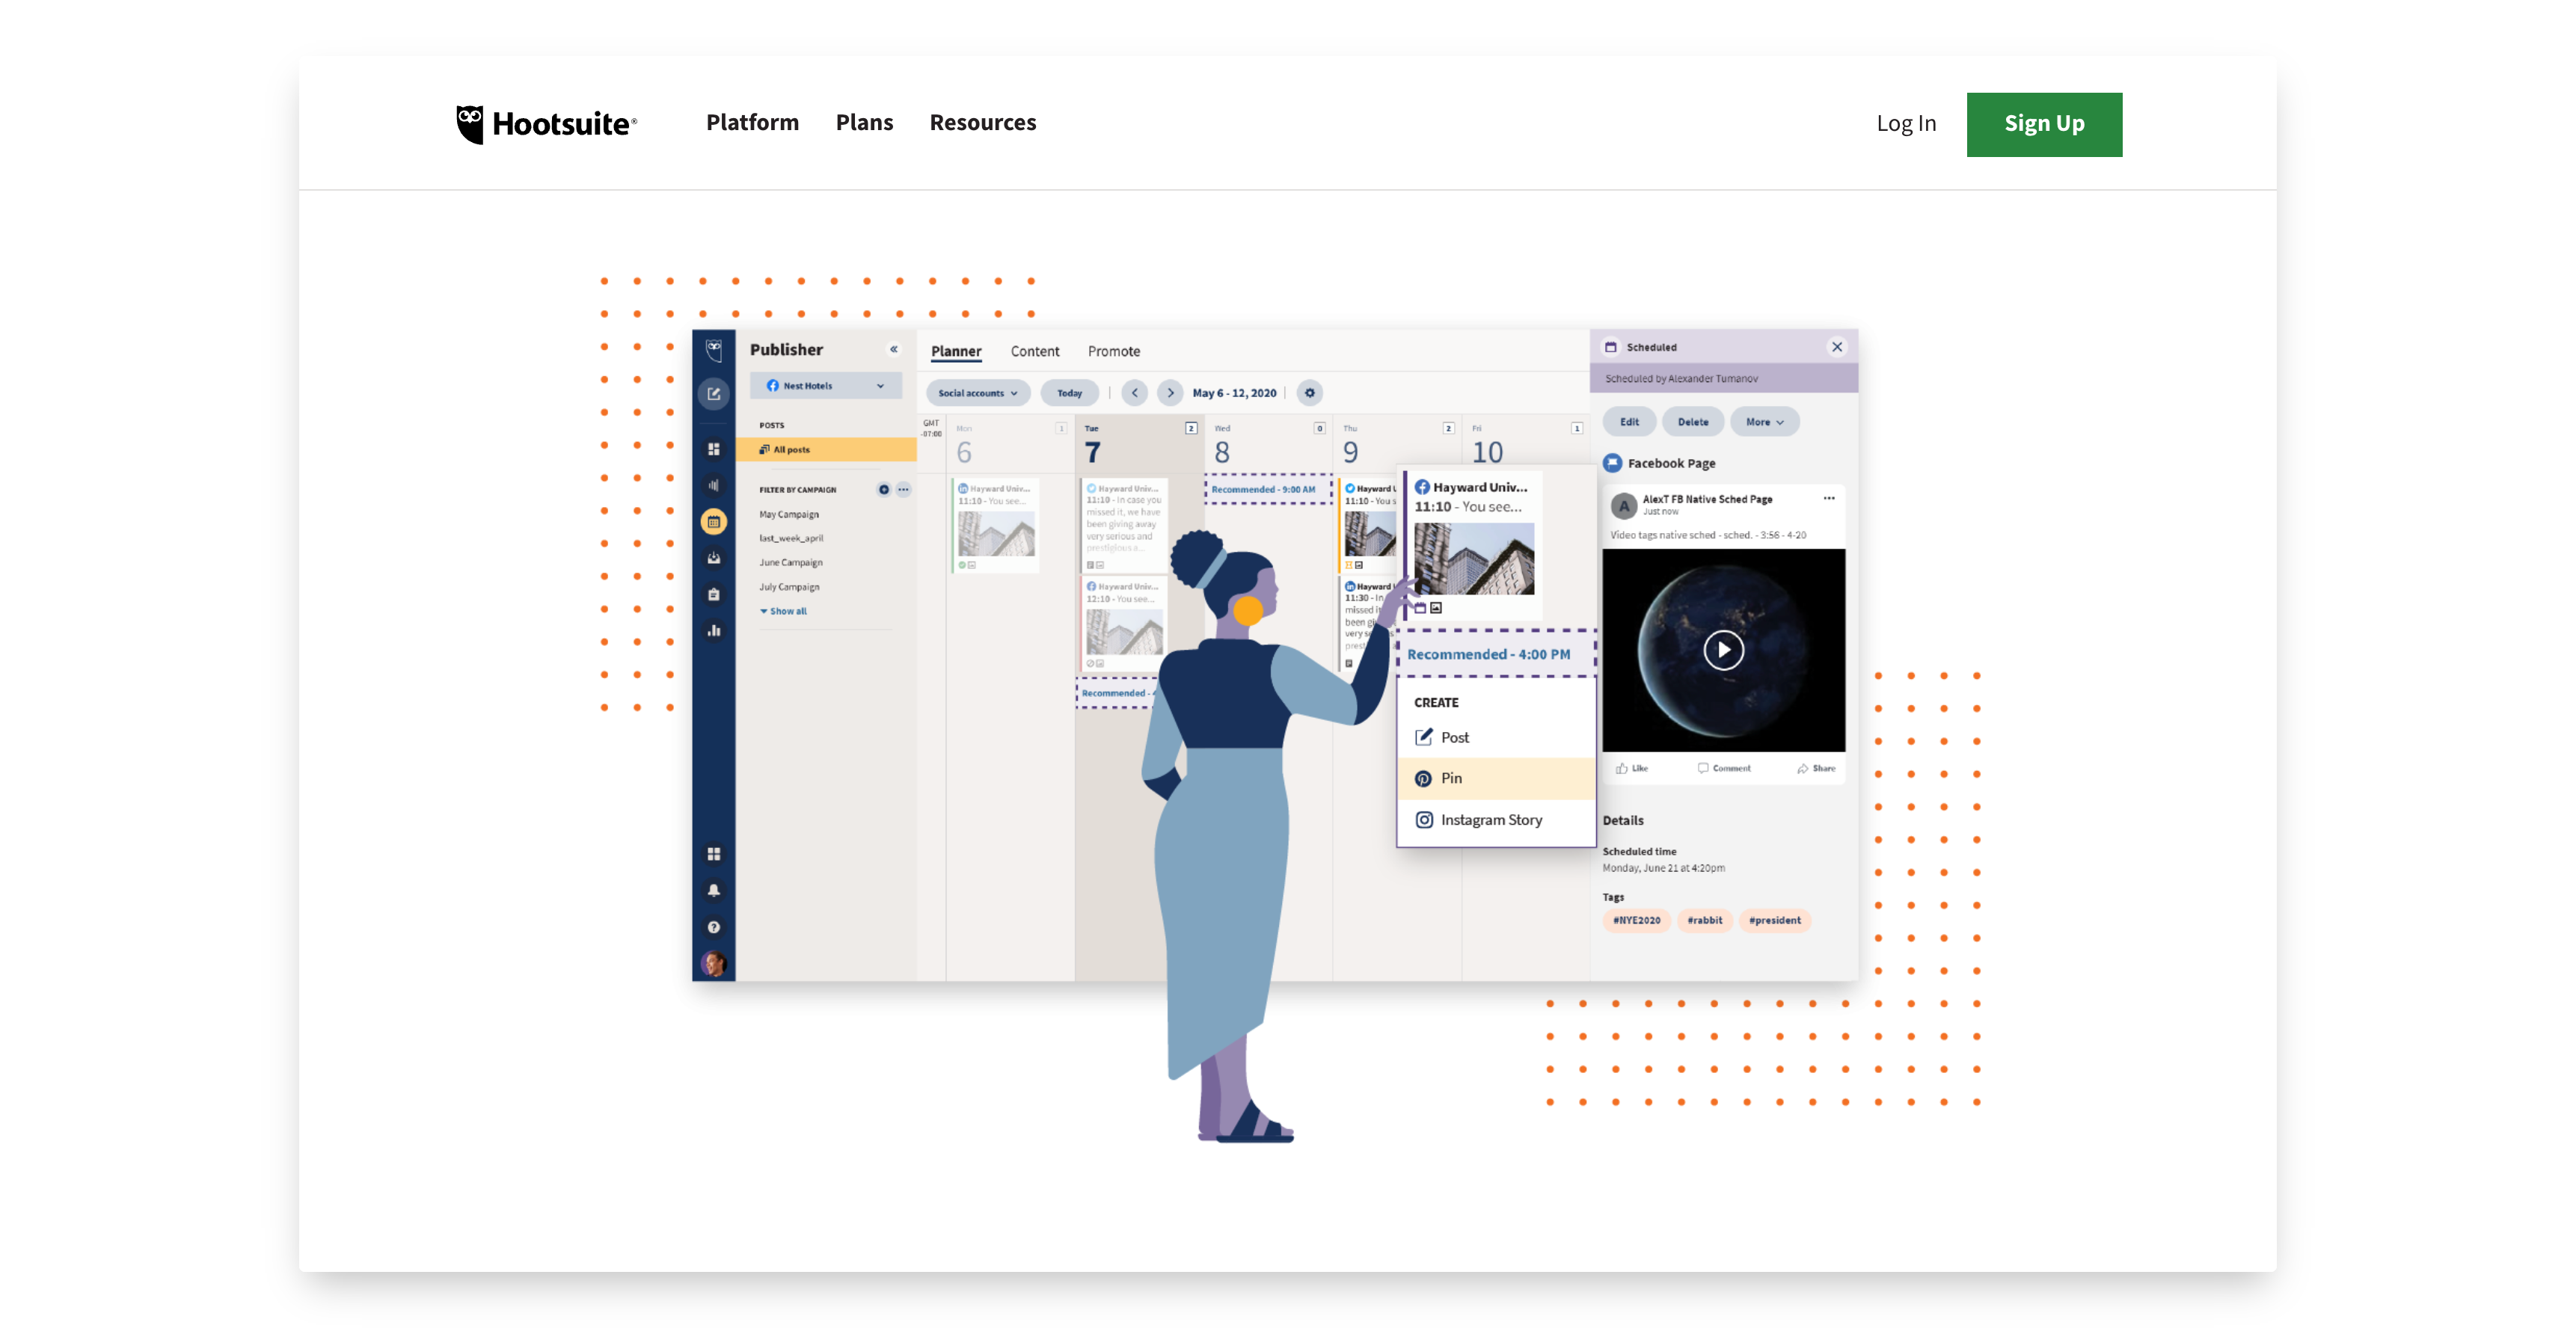
Task: Delete the scheduled post
Action: pyautogui.click(x=1693, y=422)
